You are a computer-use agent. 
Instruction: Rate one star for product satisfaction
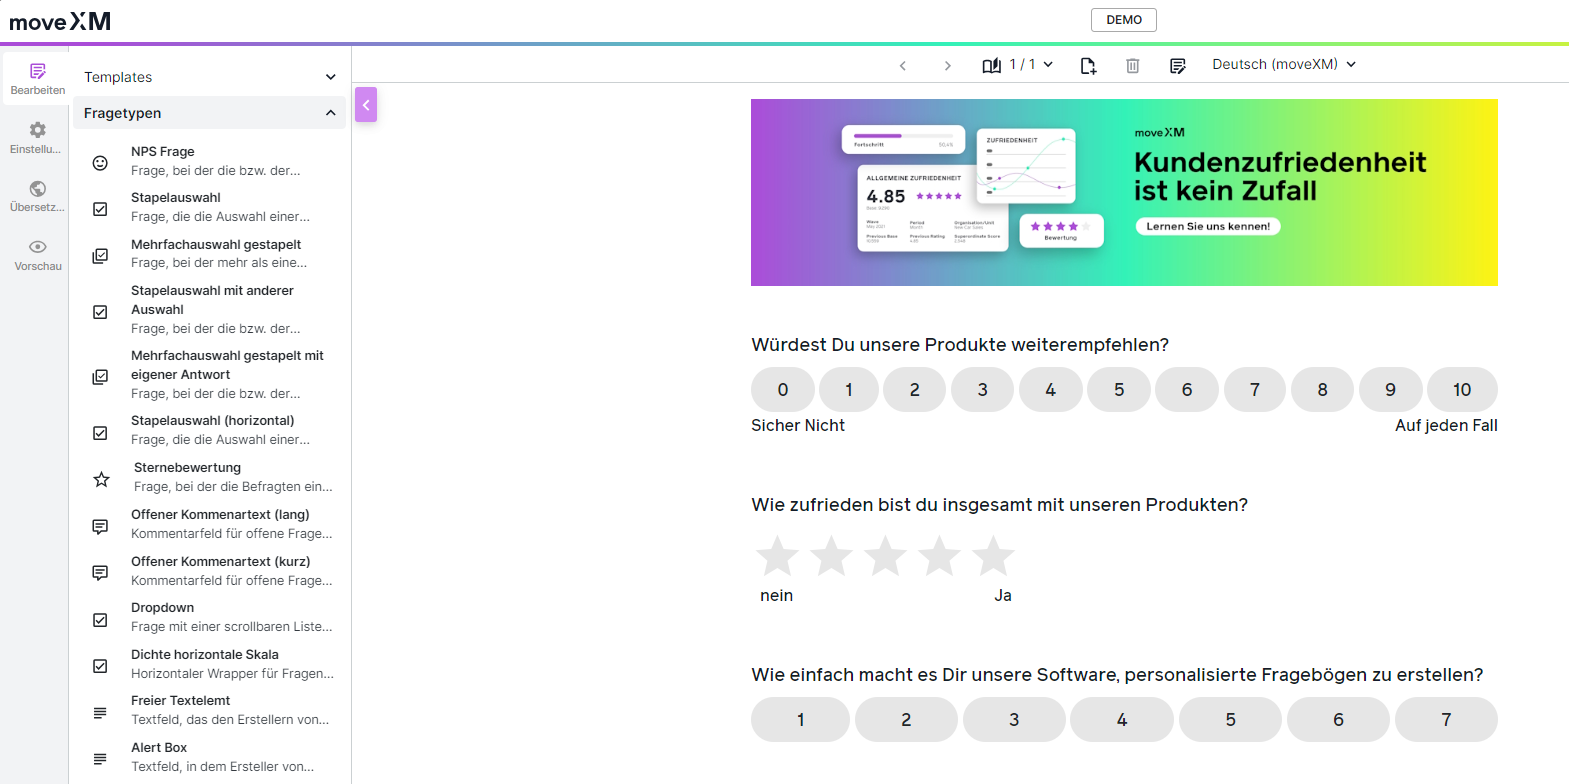pos(777,556)
